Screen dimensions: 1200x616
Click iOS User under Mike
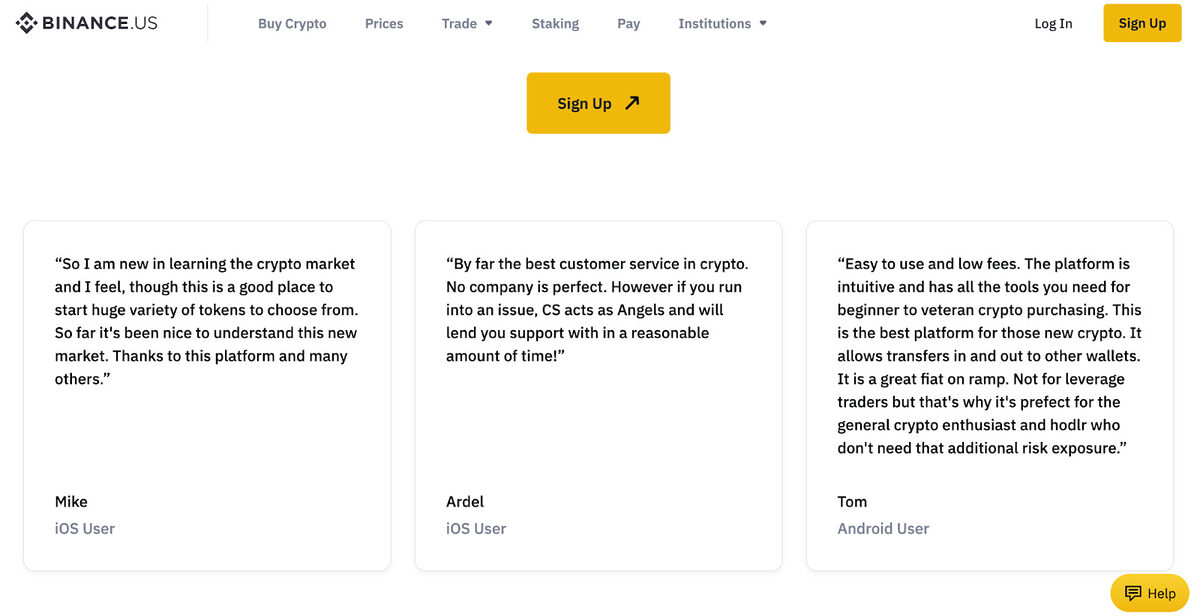click(85, 528)
